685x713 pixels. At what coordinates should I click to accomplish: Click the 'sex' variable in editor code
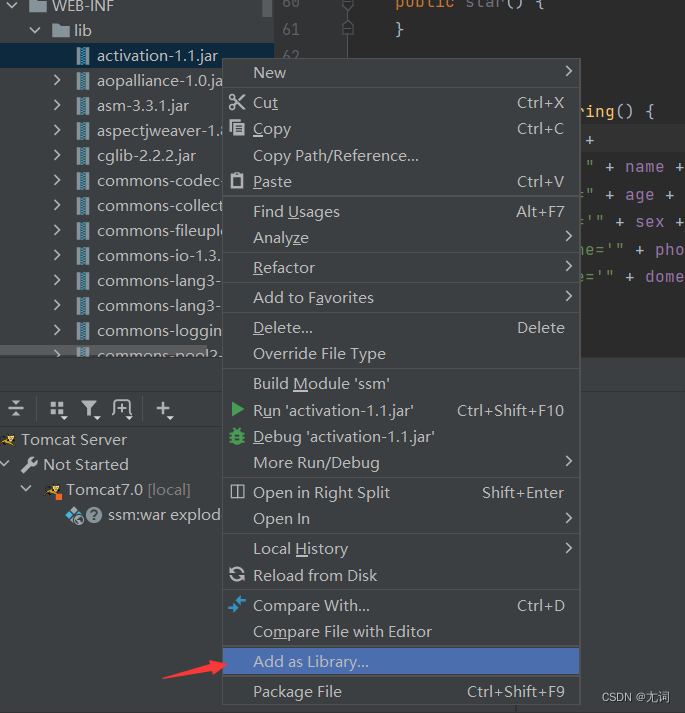[x=650, y=222]
